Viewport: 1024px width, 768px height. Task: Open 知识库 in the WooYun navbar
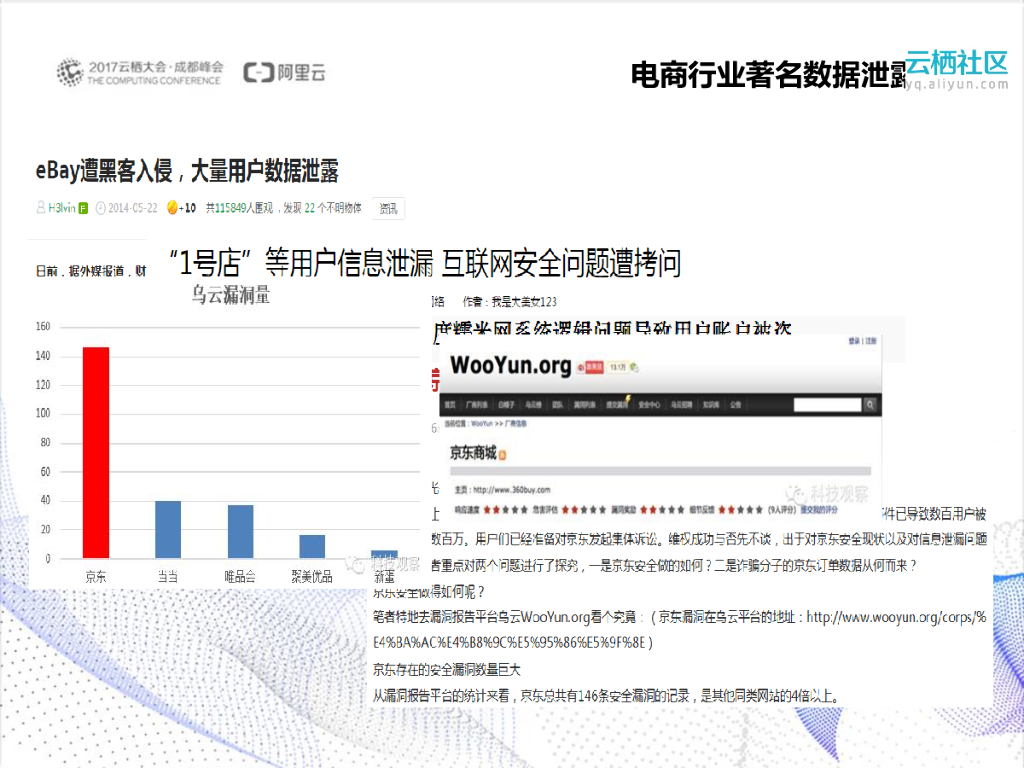coord(711,405)
